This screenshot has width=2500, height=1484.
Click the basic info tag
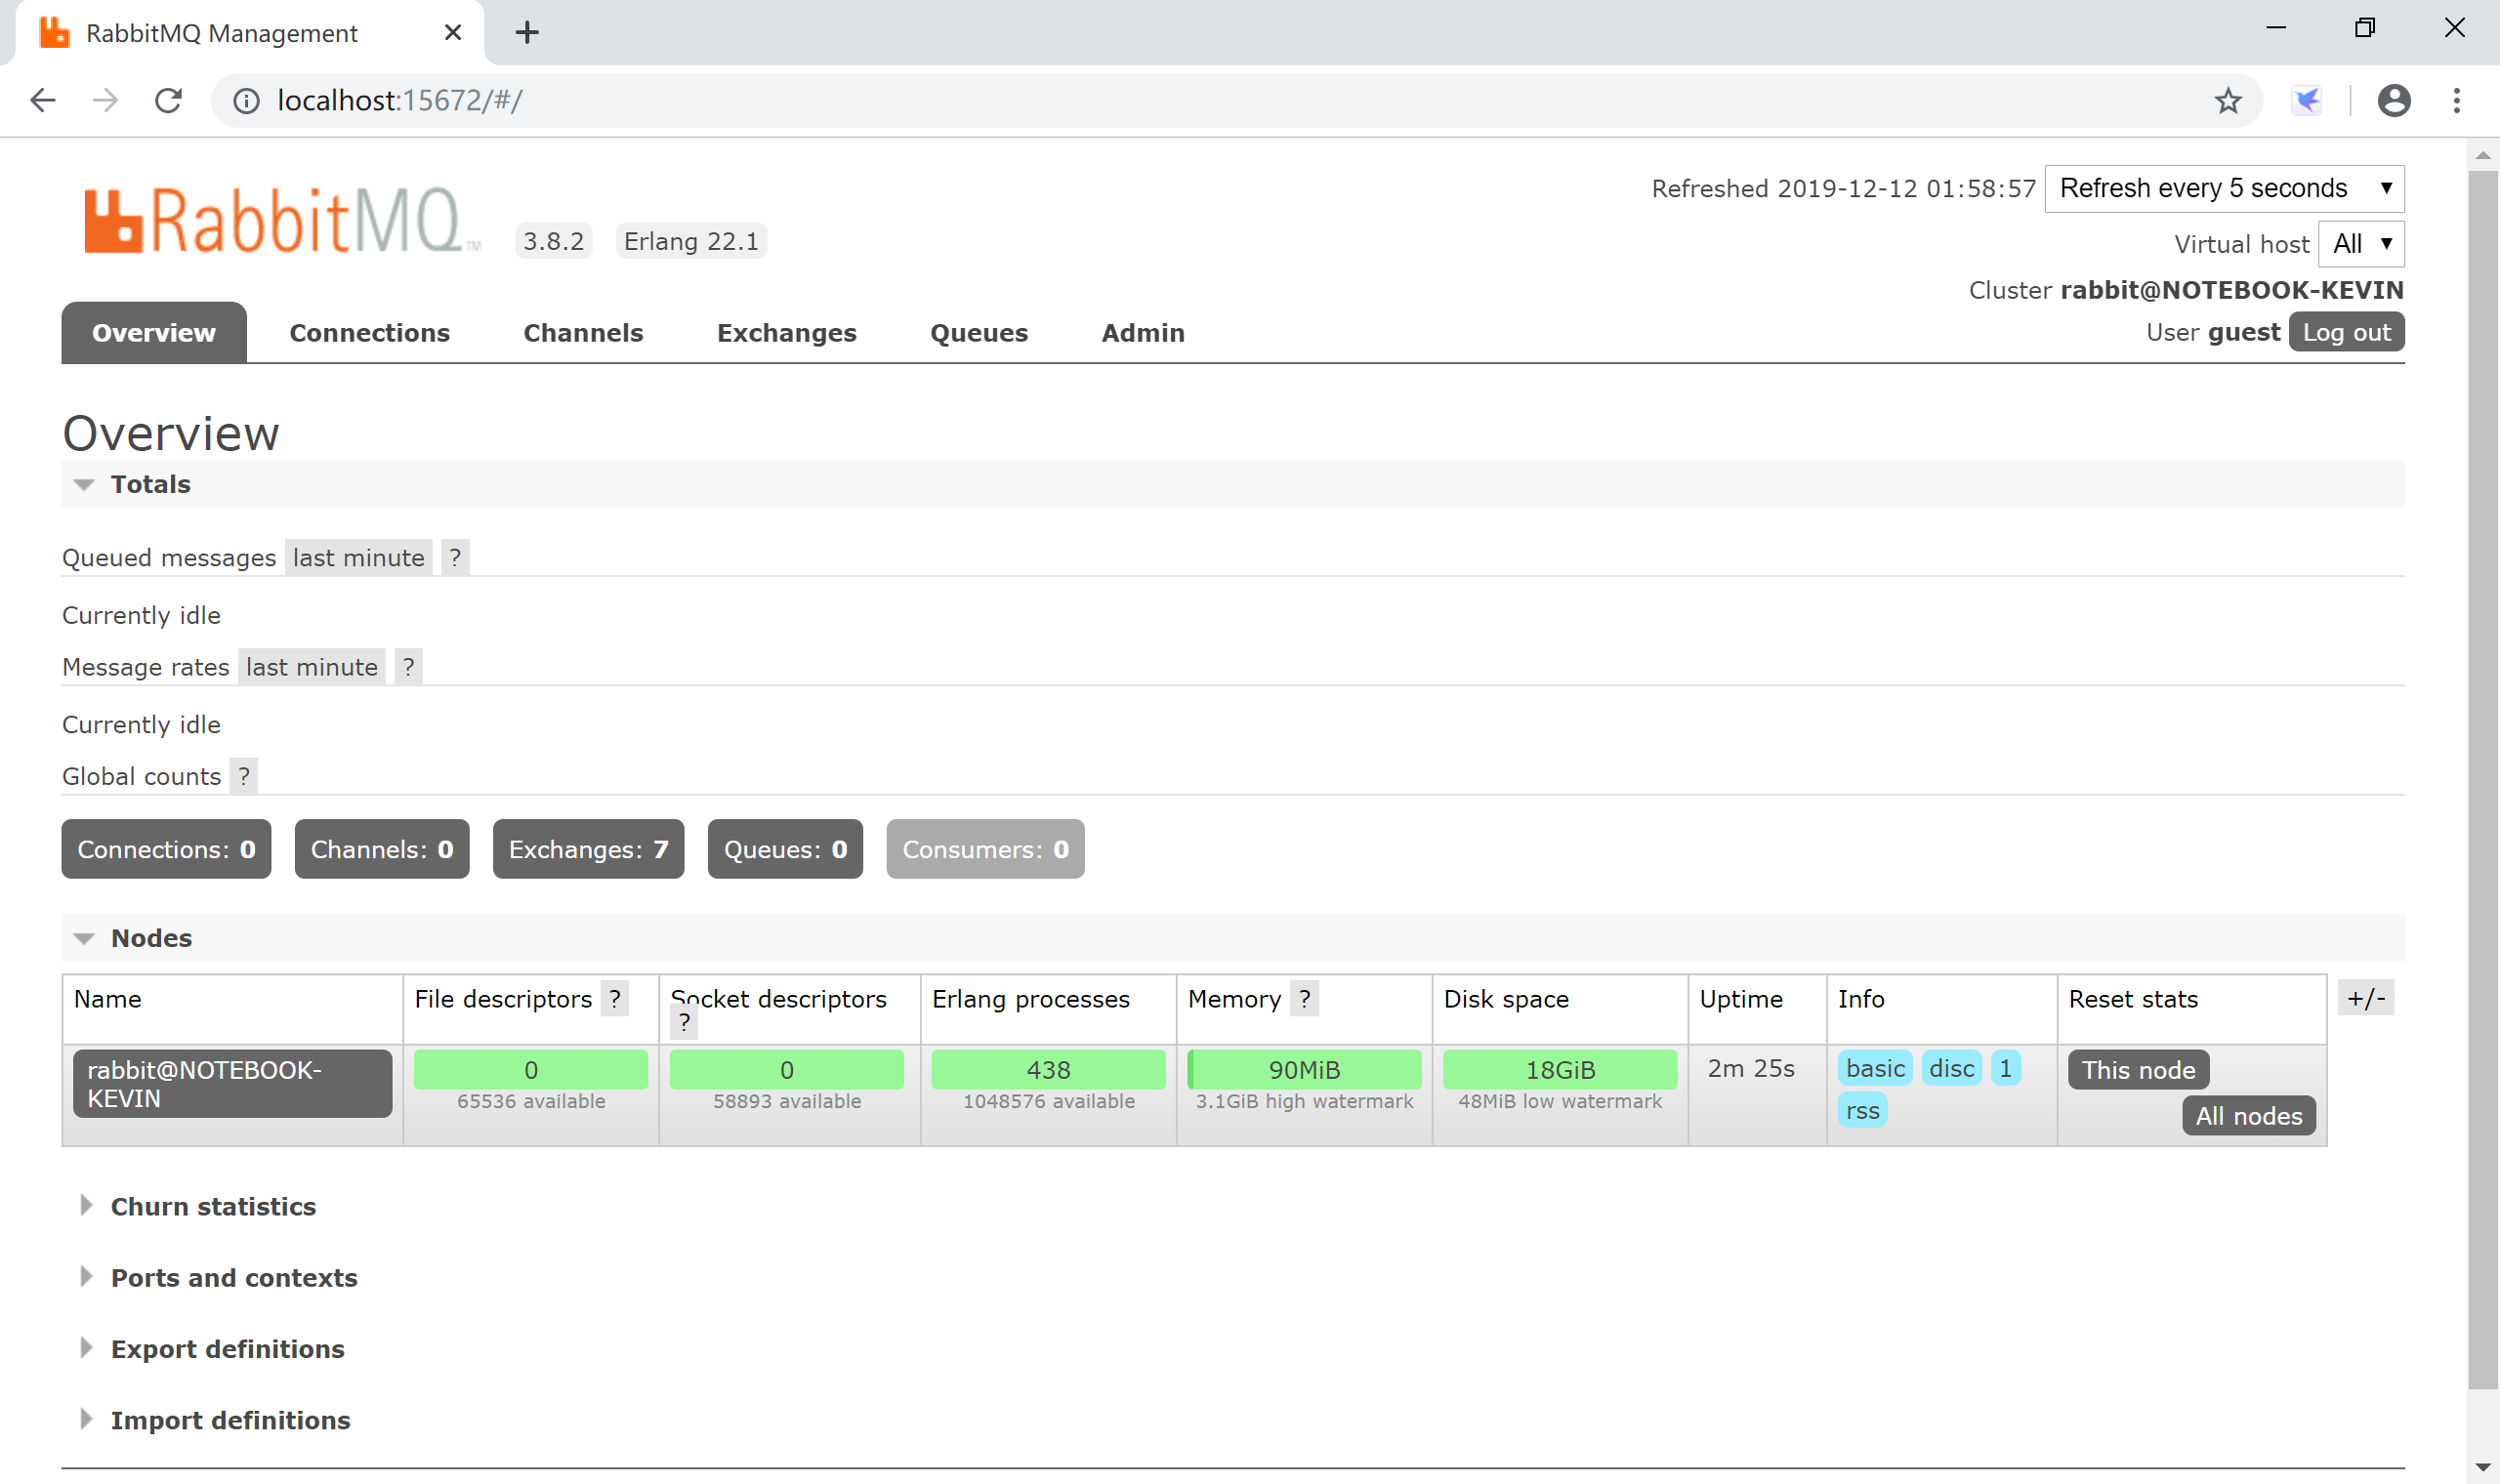pos(1875,1068)
